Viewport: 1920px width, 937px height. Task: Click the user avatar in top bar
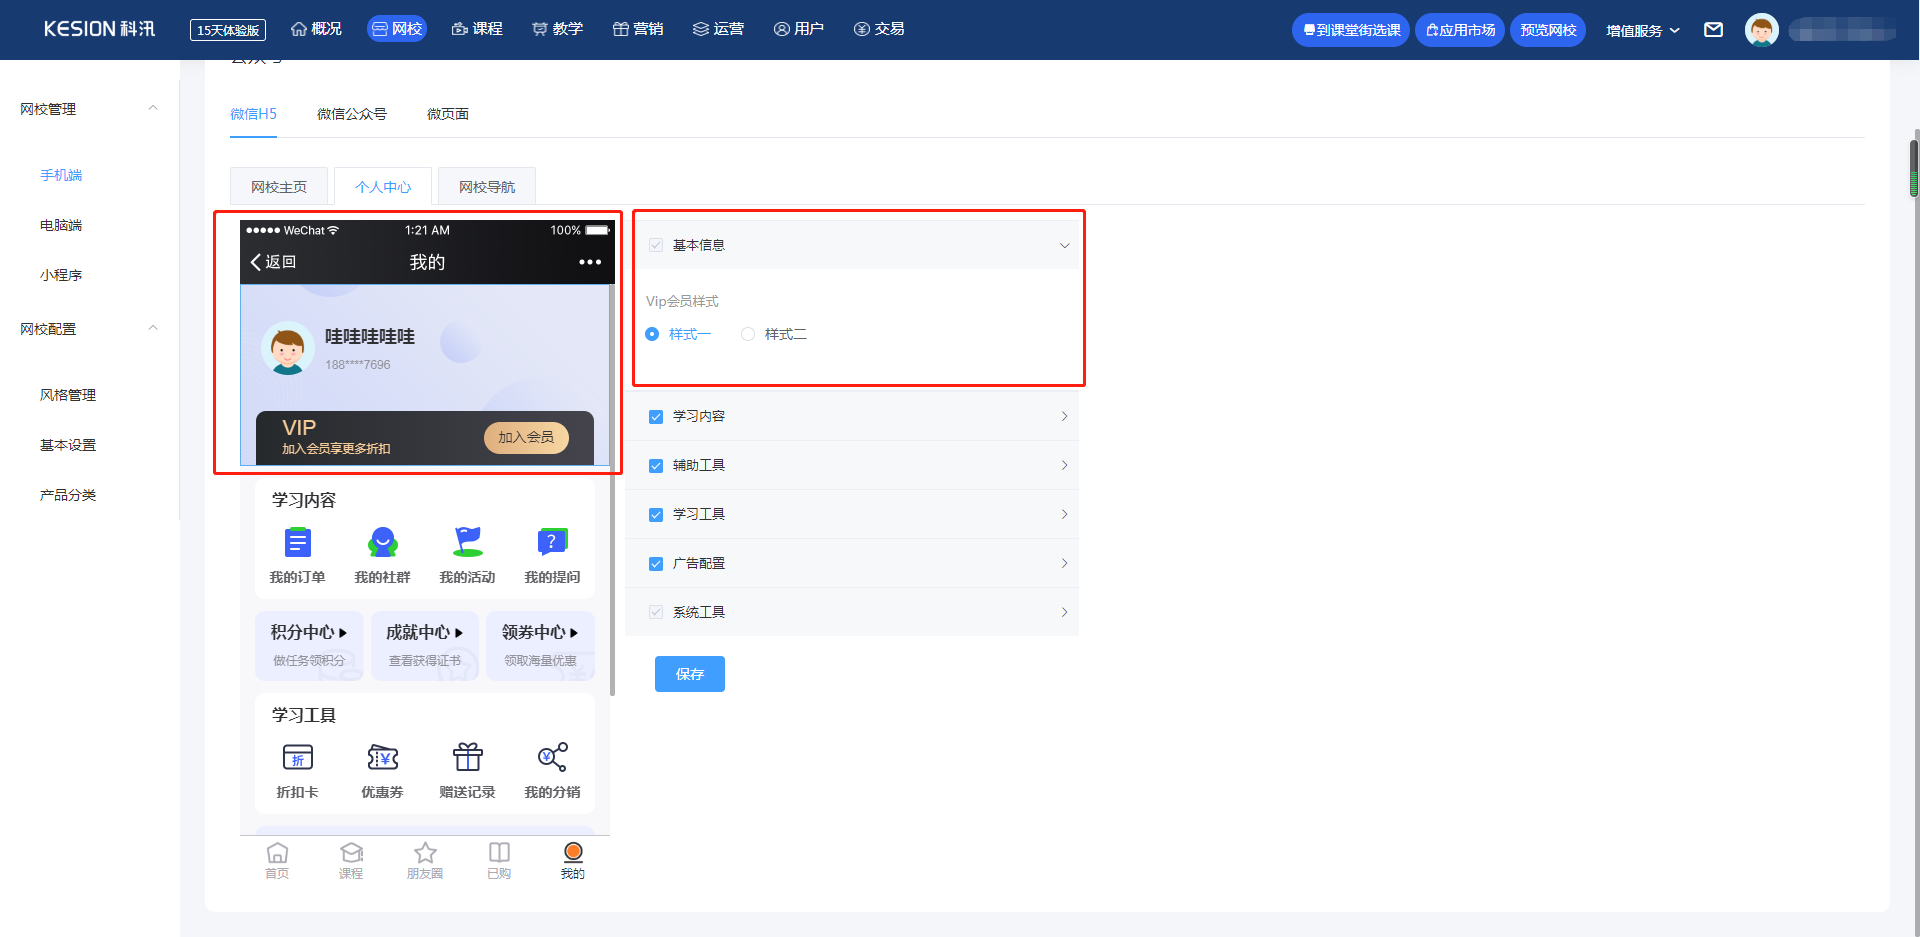click(1761, 30)
